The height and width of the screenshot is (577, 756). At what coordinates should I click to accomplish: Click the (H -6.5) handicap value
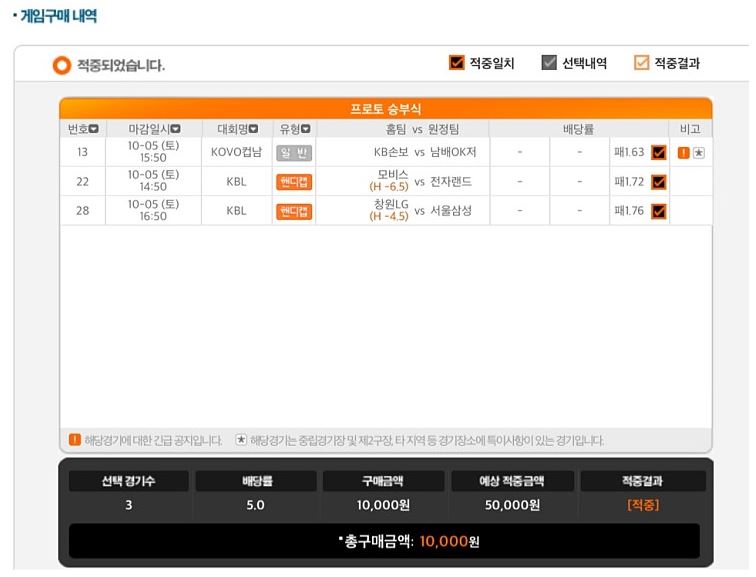point(389,187)
